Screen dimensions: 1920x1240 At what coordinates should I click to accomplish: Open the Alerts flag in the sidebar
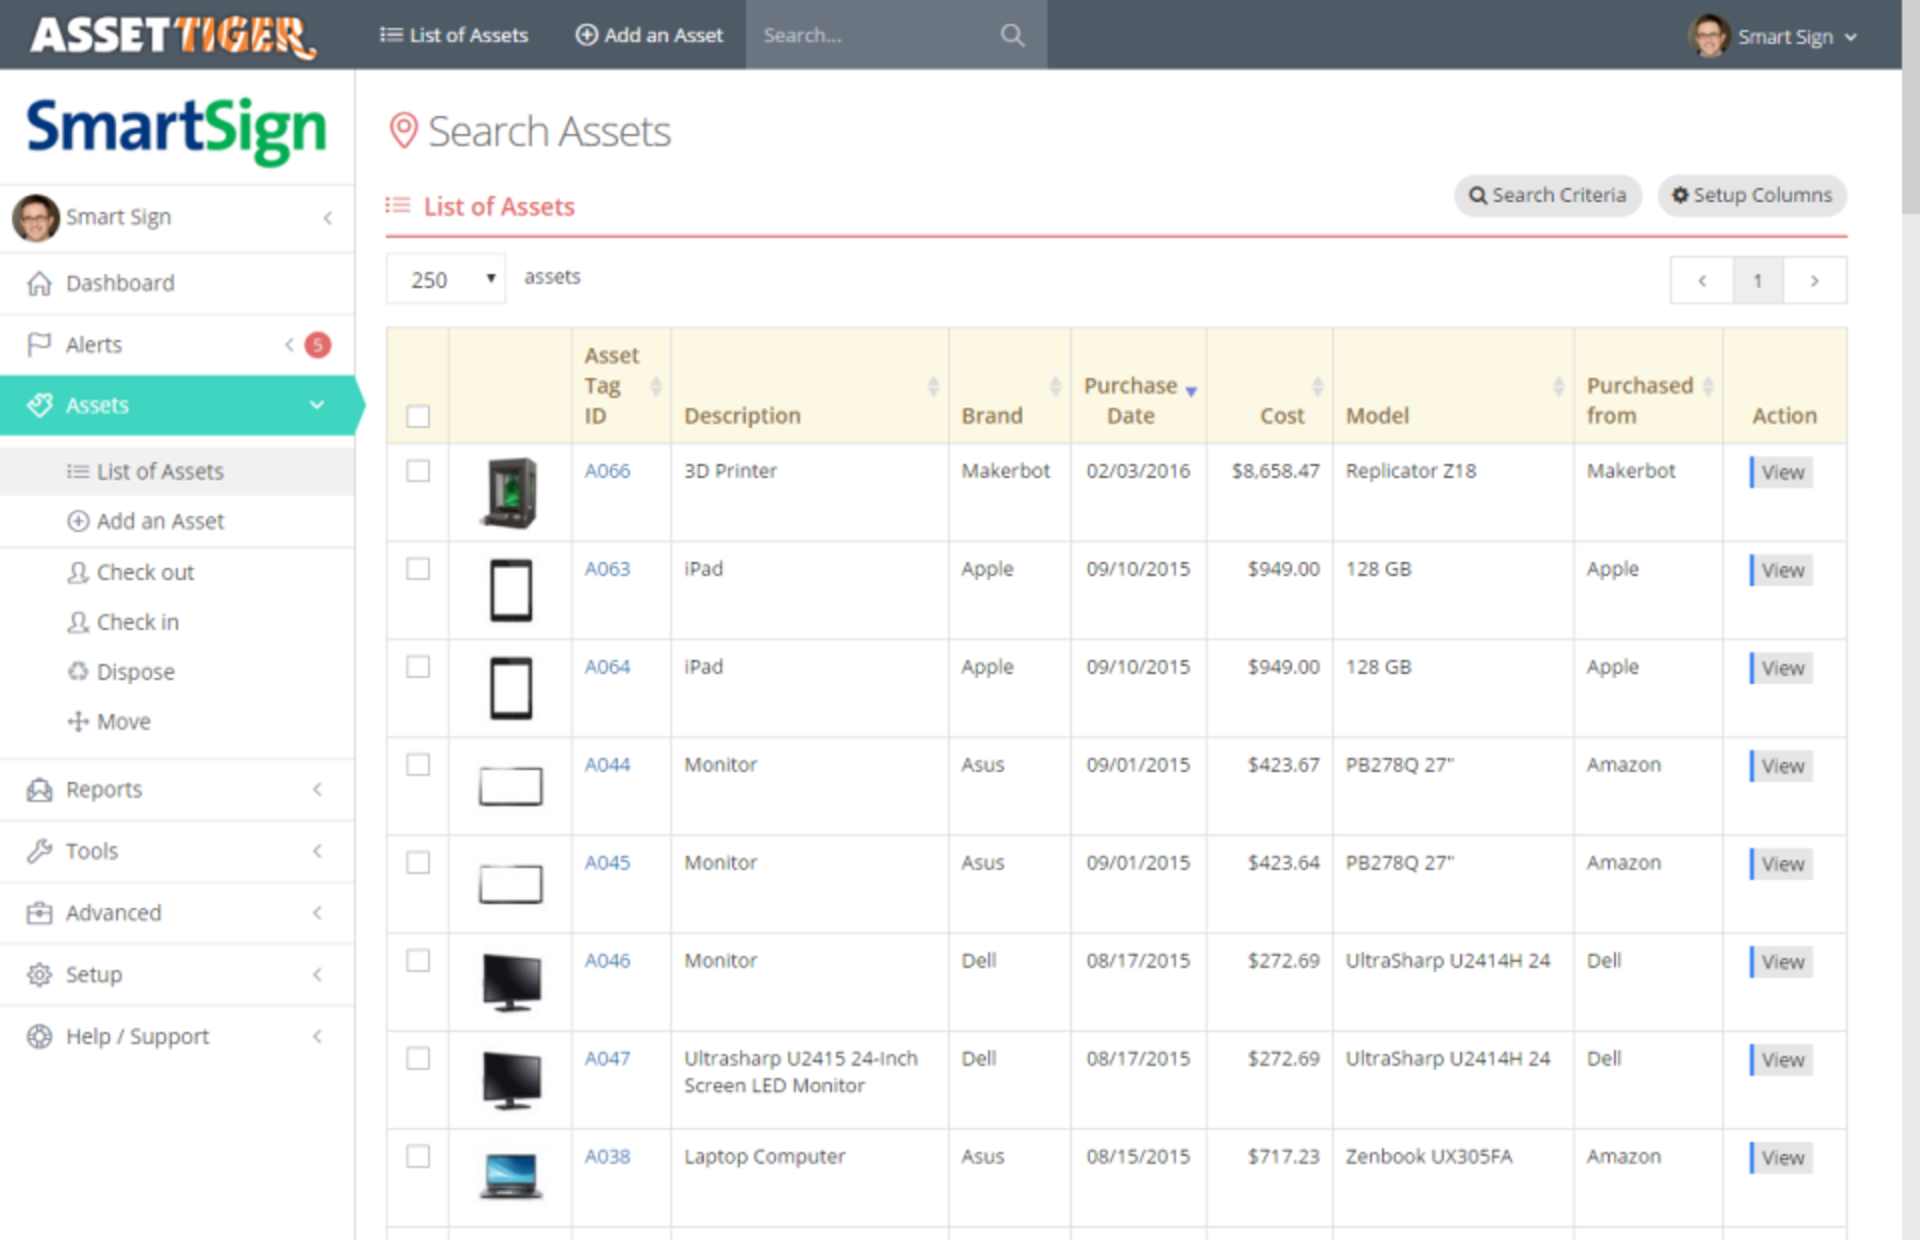tap(38, 344)
